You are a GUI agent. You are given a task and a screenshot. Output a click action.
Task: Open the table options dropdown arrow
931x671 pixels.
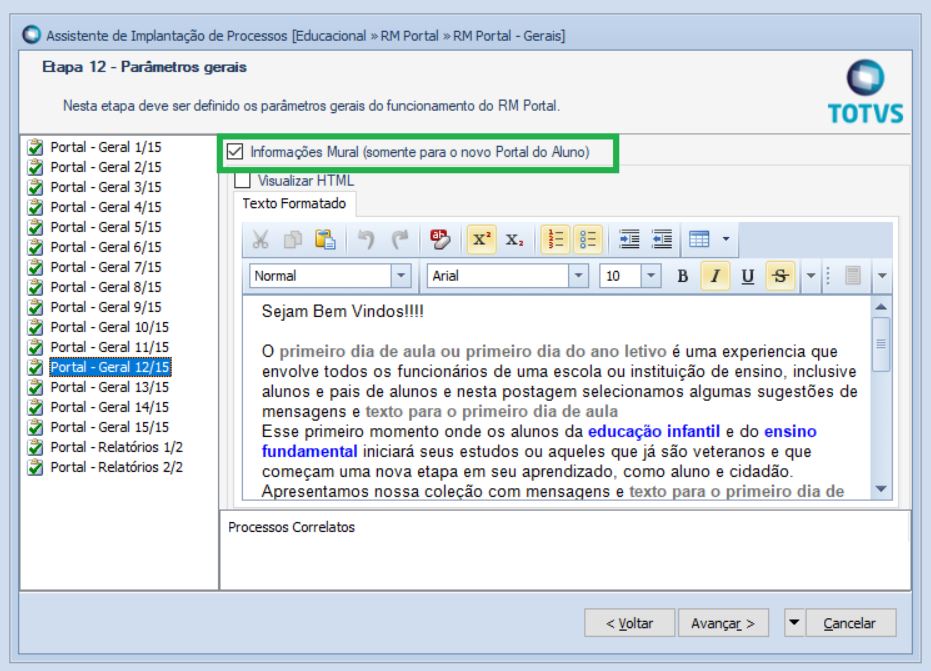click(x=726, y=239)
